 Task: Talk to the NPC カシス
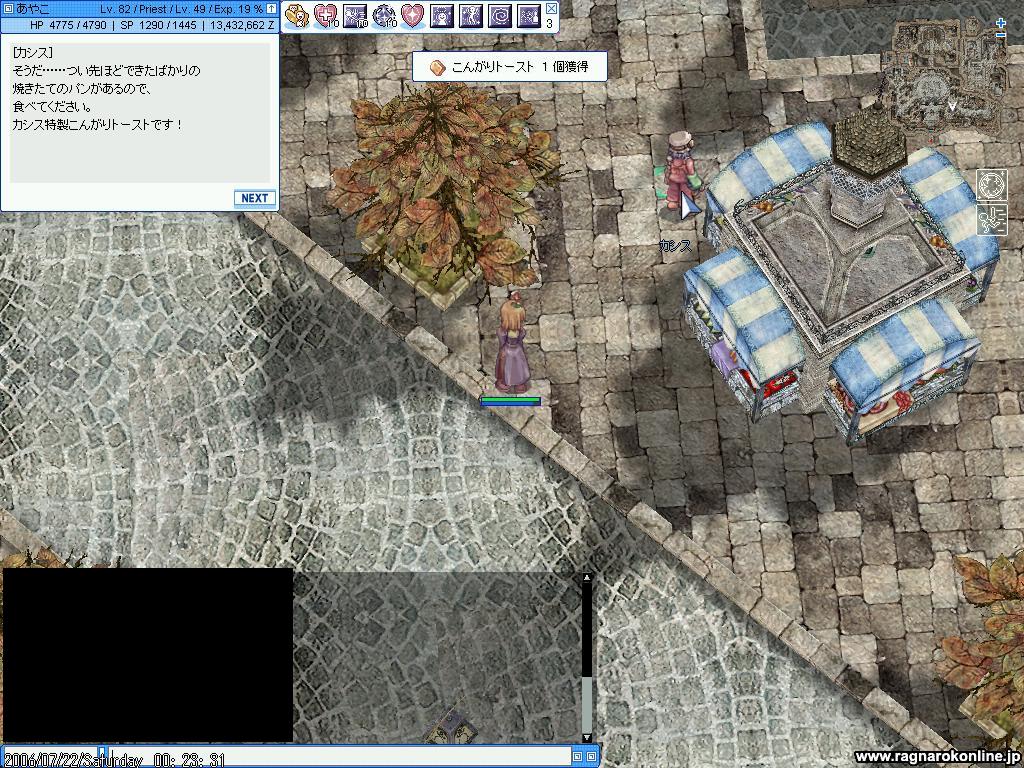point(679,171)
